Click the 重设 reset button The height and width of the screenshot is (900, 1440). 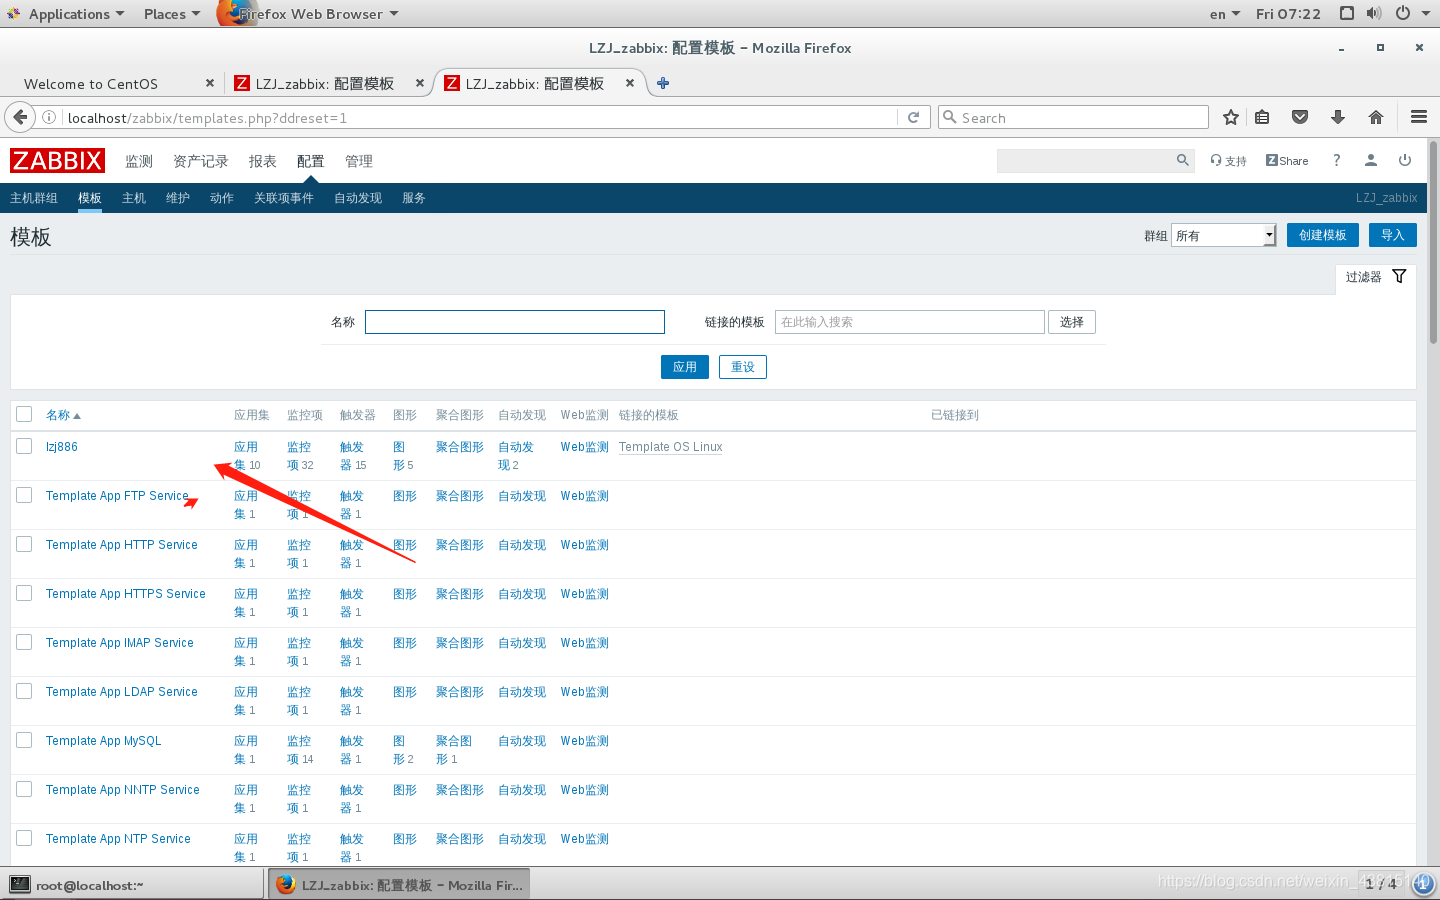(x=743, y=367)
